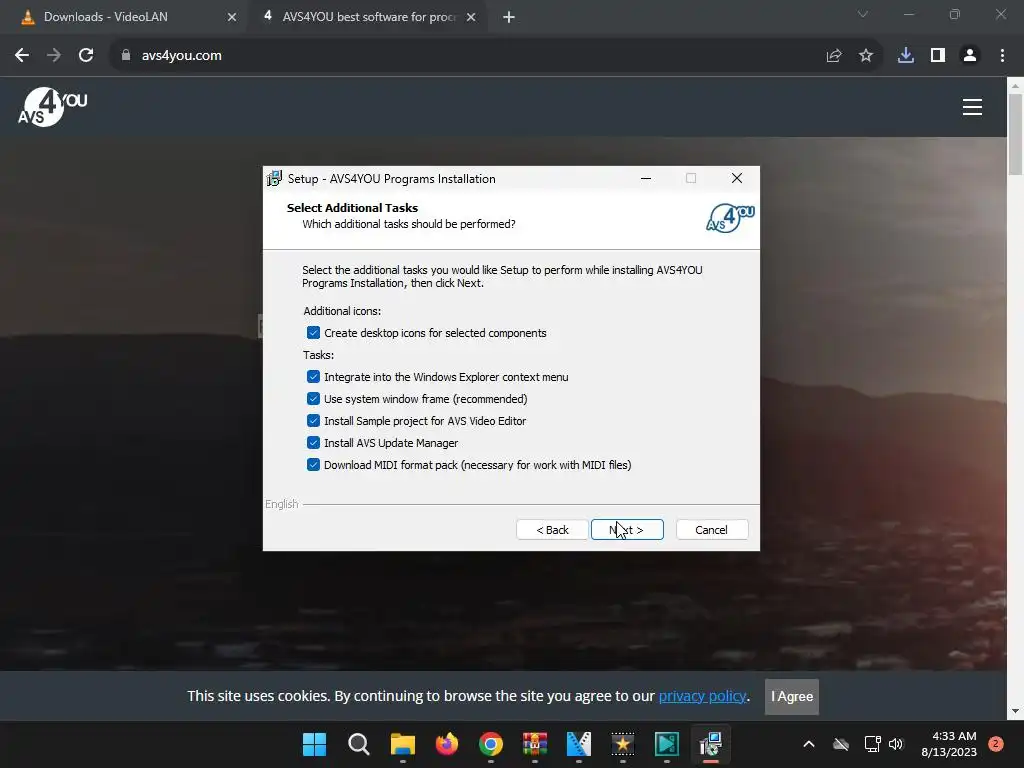This screenshot has width=1024, height=768.
Task: Close the Setup dialog with X
Action: [x=737, y=178]
